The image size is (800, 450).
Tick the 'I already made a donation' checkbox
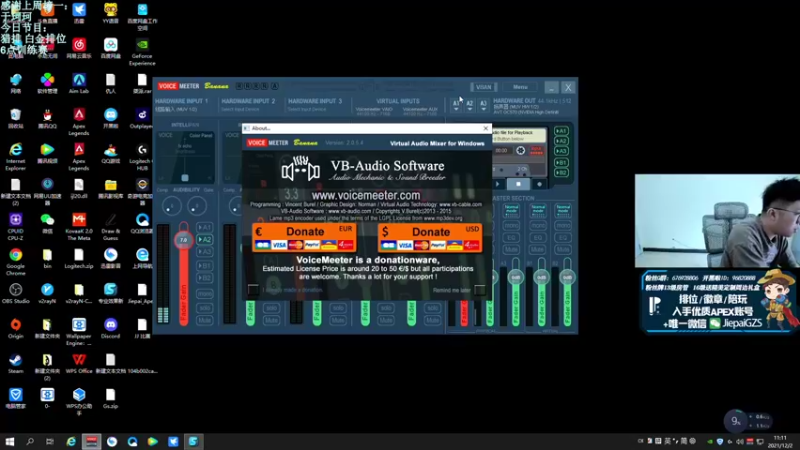(253, 290)
